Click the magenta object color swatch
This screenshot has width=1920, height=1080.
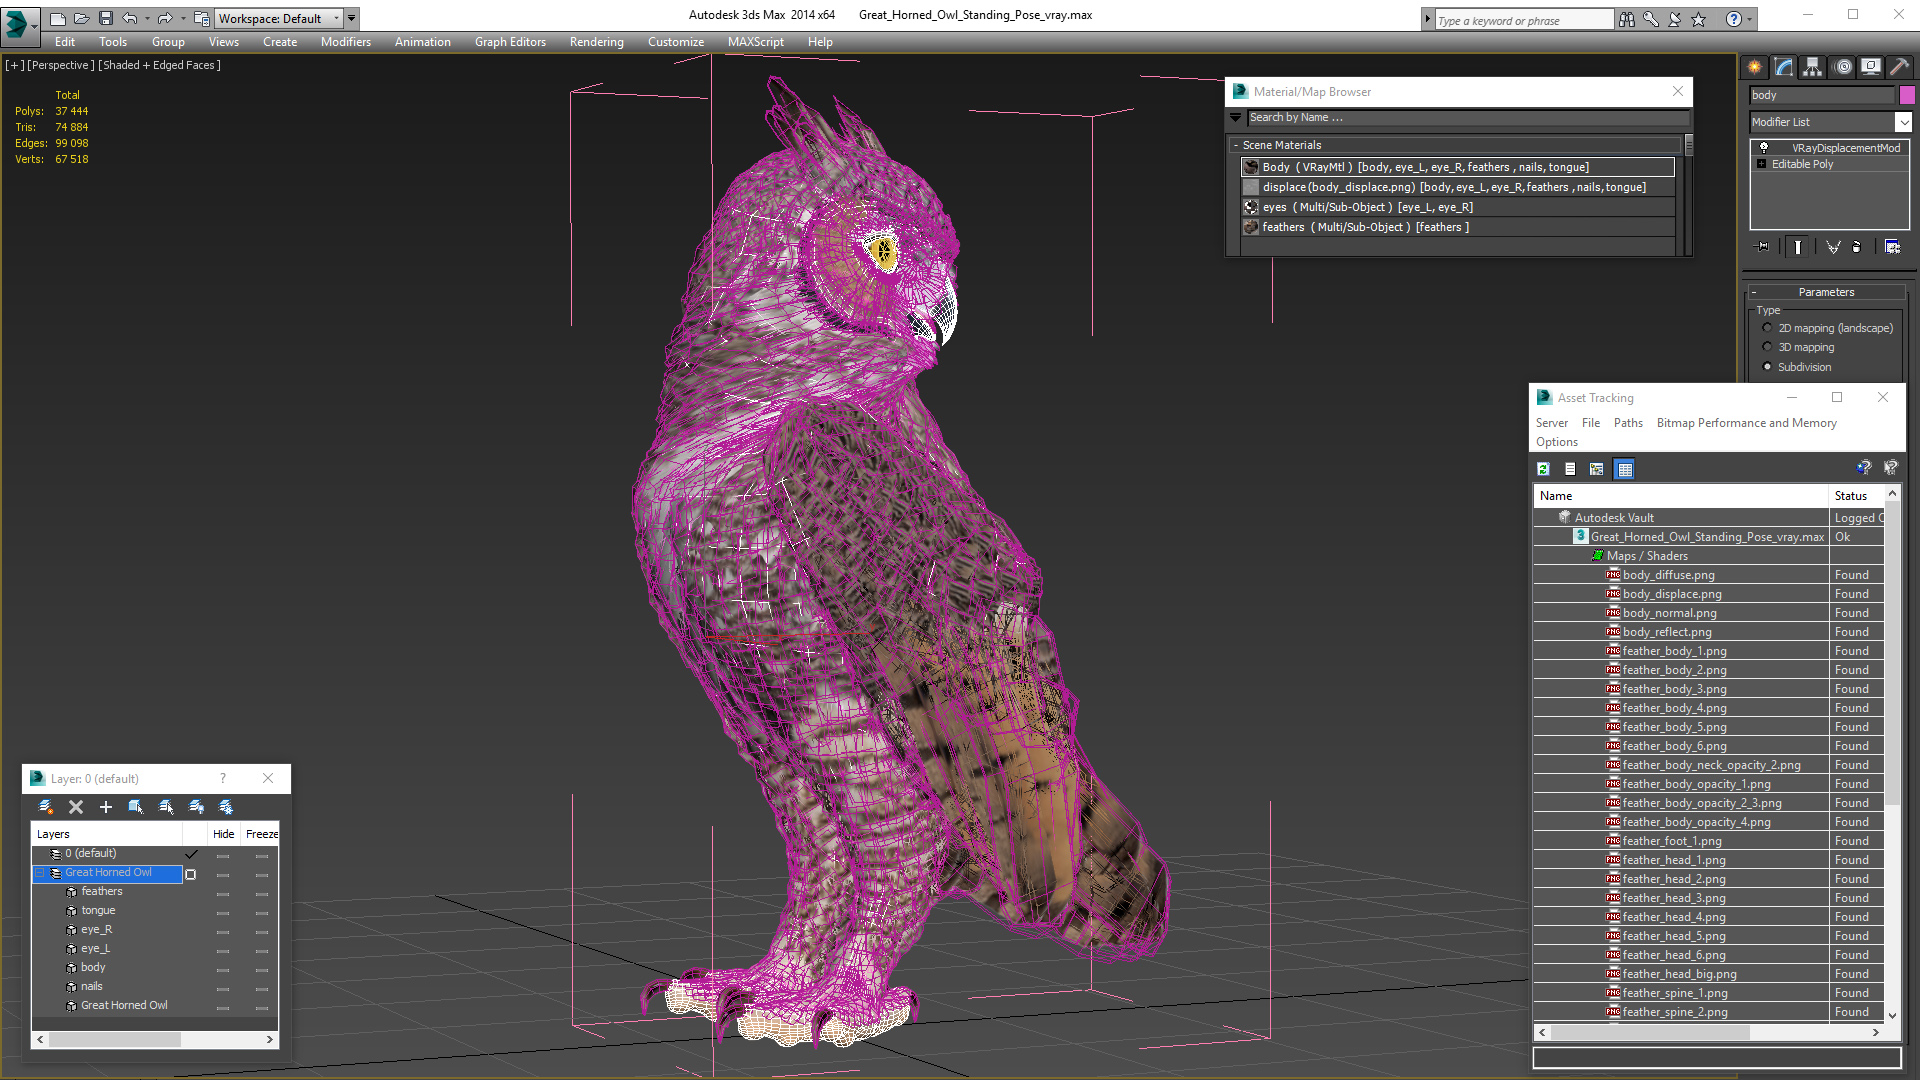[x=1907, y=95]
